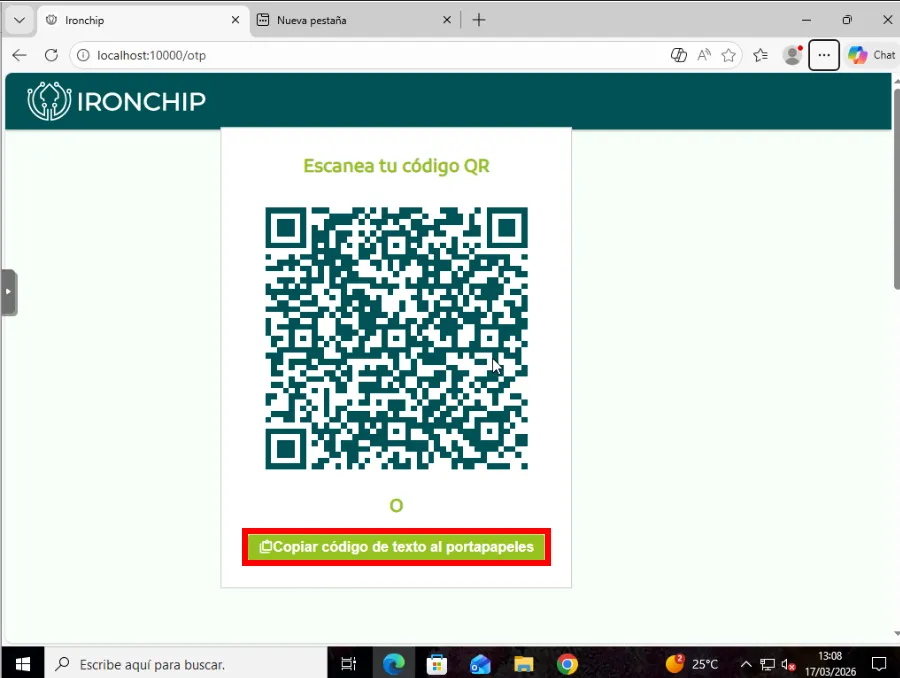900x678 pixels.
Task: Open Outlook from the taskbar
Action: [480, 664]
